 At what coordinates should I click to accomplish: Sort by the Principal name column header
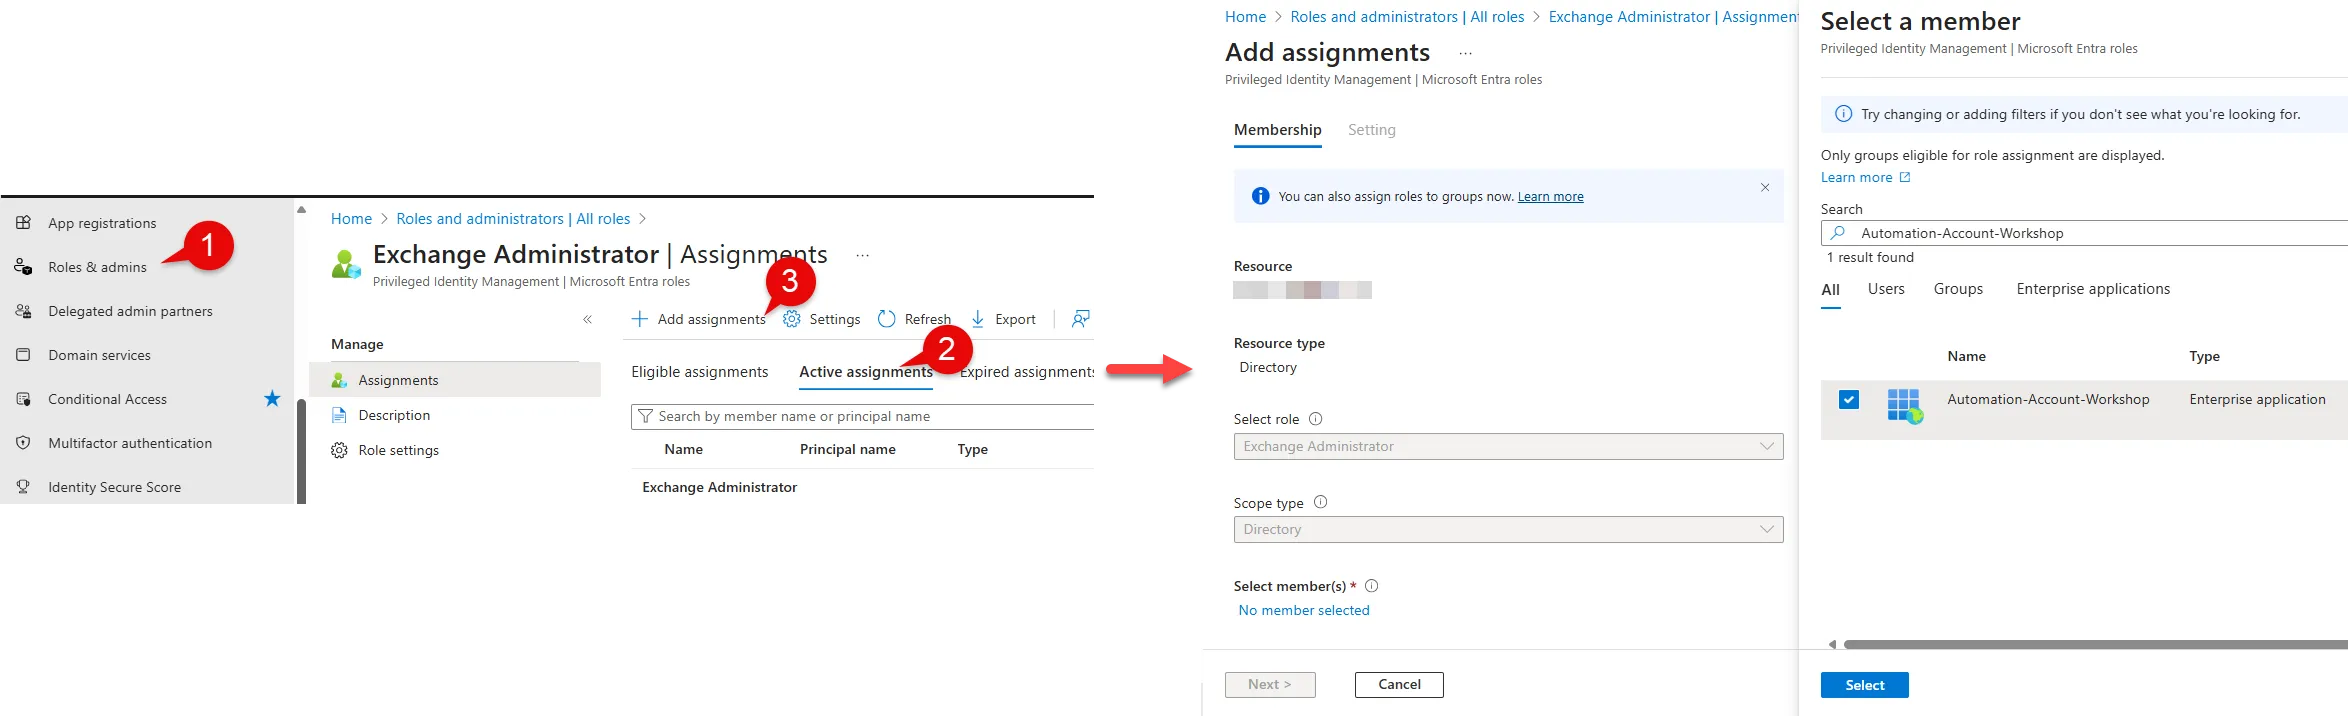(x=848, y=449)
